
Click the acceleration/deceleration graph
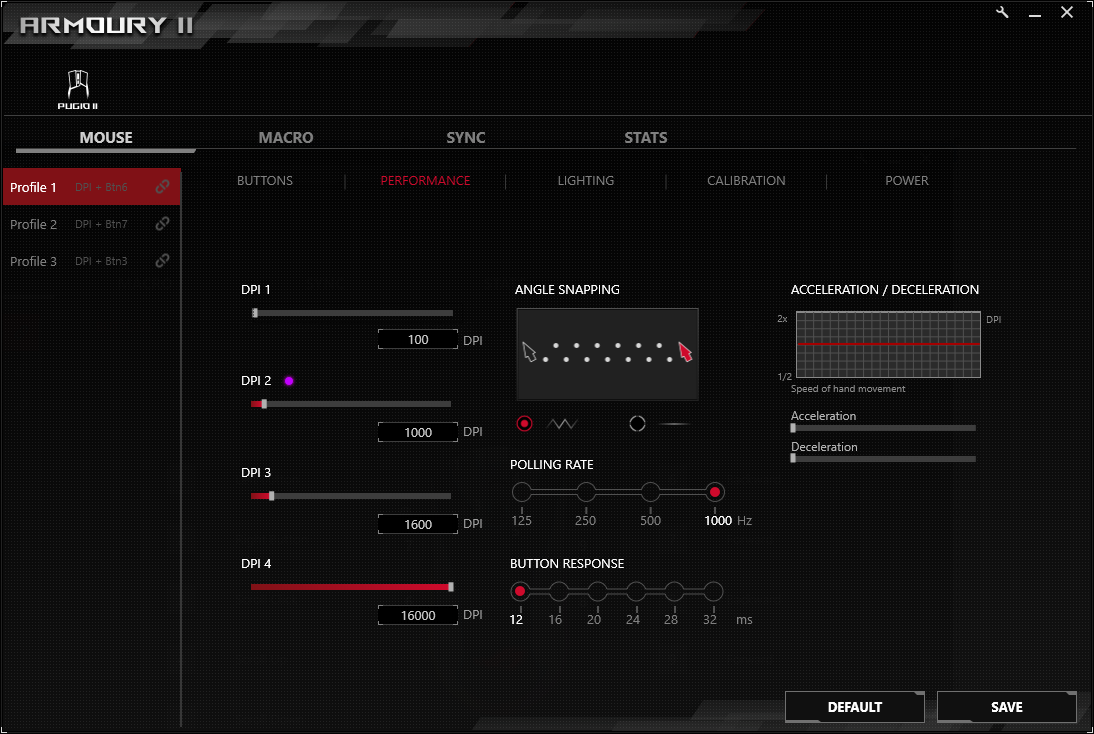click(x=888, y=345)
